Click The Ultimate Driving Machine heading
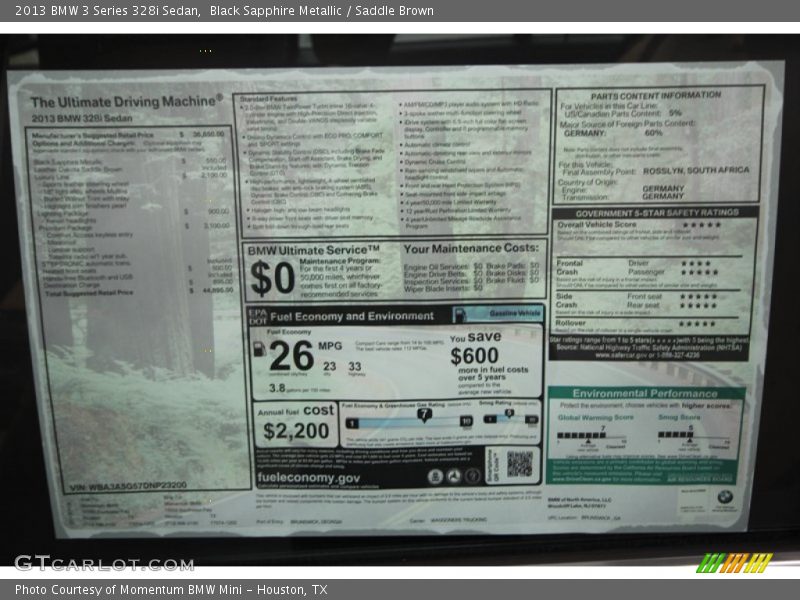 pyautogui.click(x=126, y=102)
